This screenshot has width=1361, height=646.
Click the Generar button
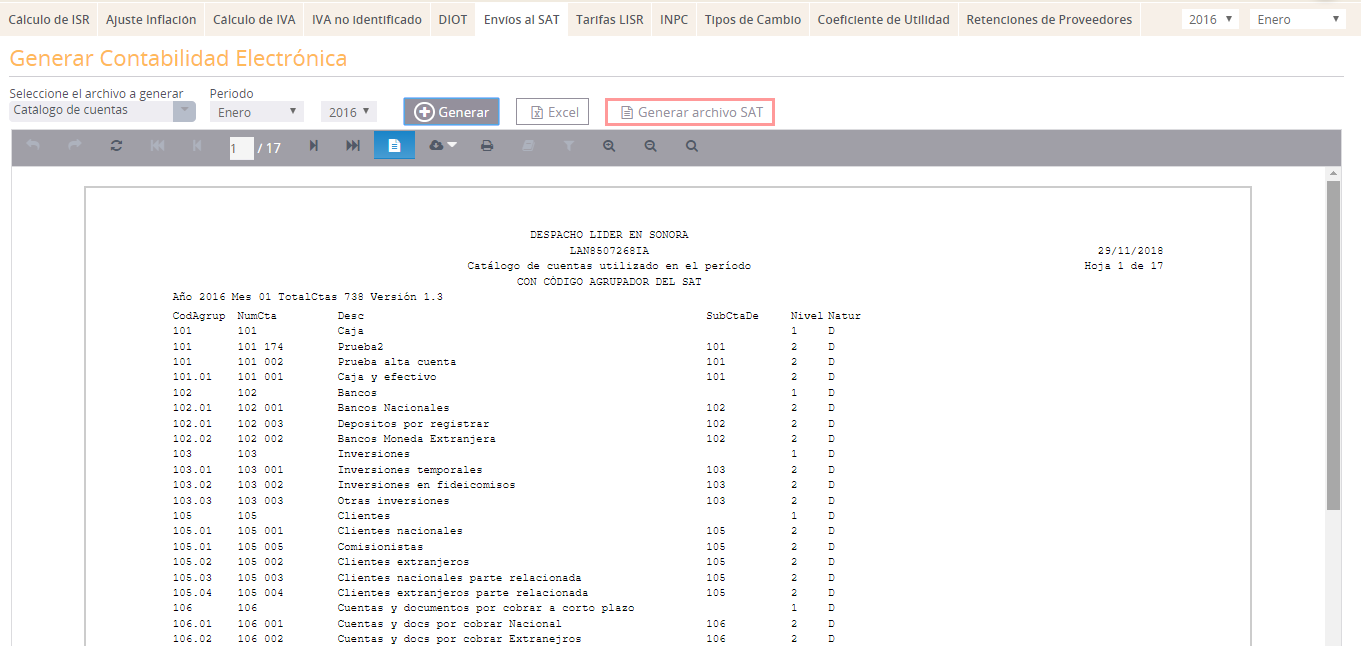tap(451, 112)
